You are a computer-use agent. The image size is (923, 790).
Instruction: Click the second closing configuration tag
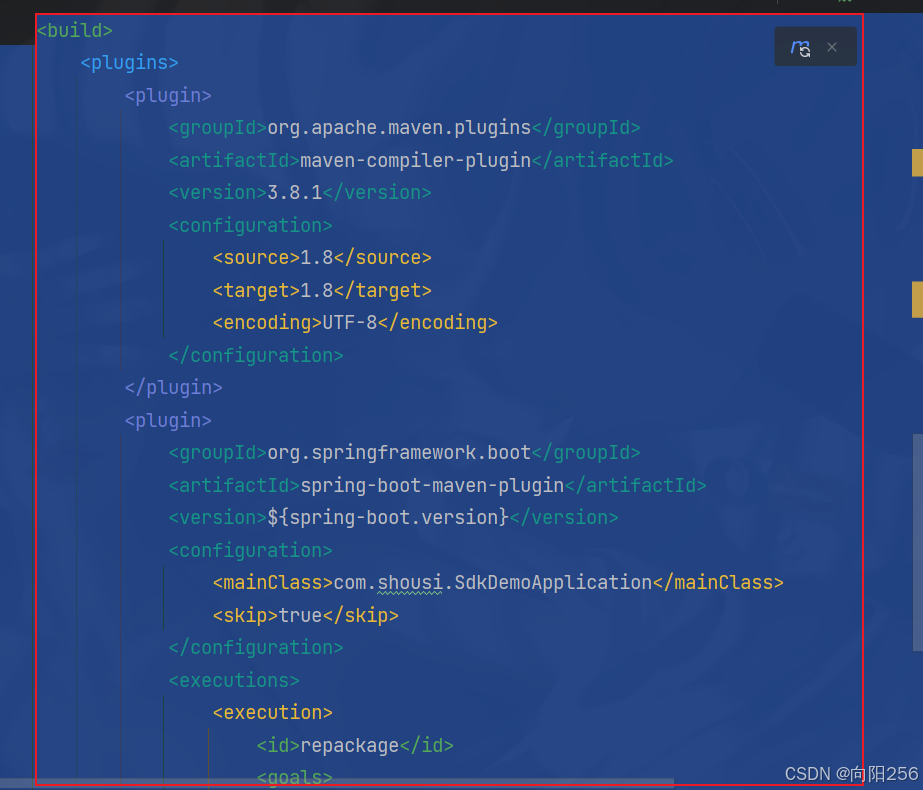(256, 648)
